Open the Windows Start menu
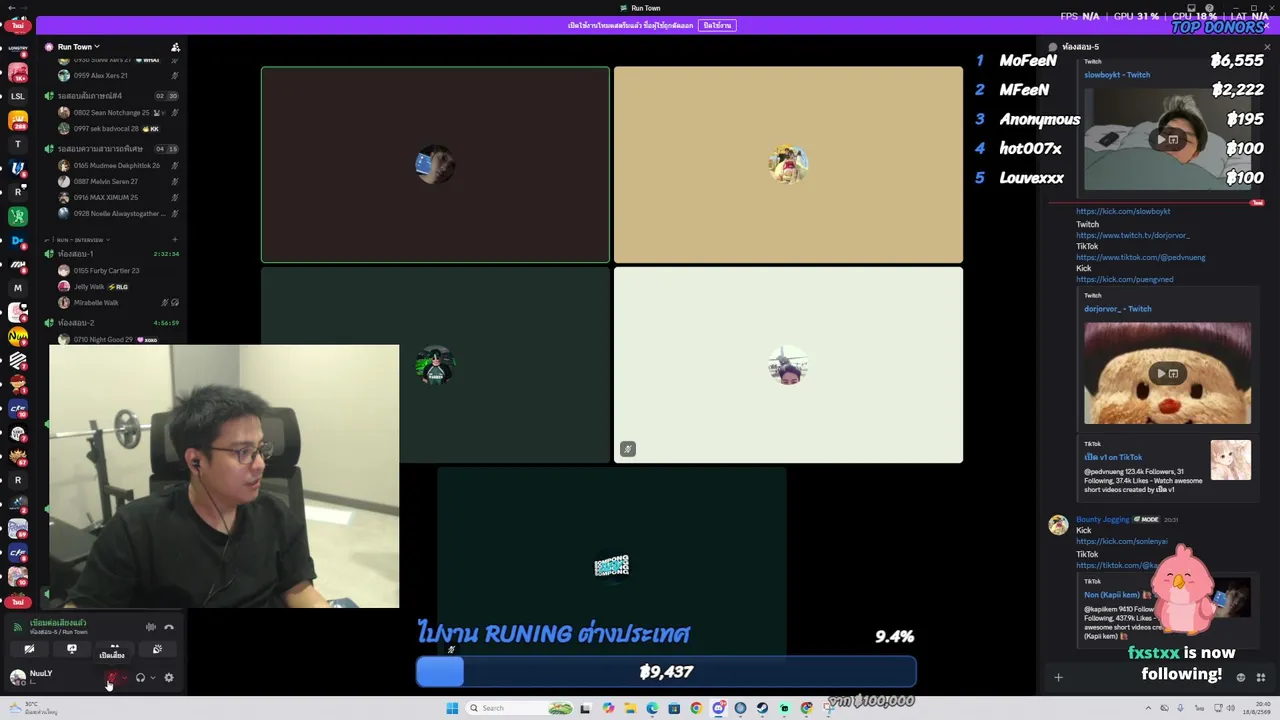Screen dimensions: 1280x720 point(452,708)
